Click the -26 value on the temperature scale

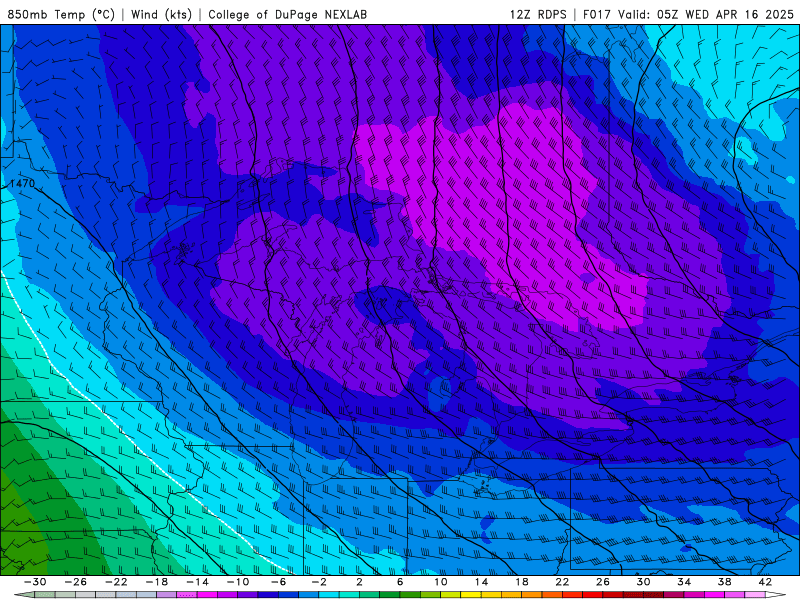click(x=76, y=582)
